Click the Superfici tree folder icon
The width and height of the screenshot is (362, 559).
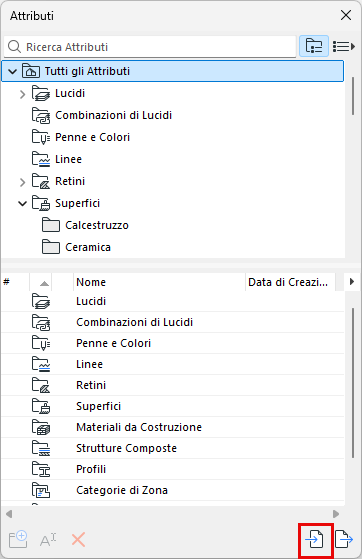[x=41, y=203]
